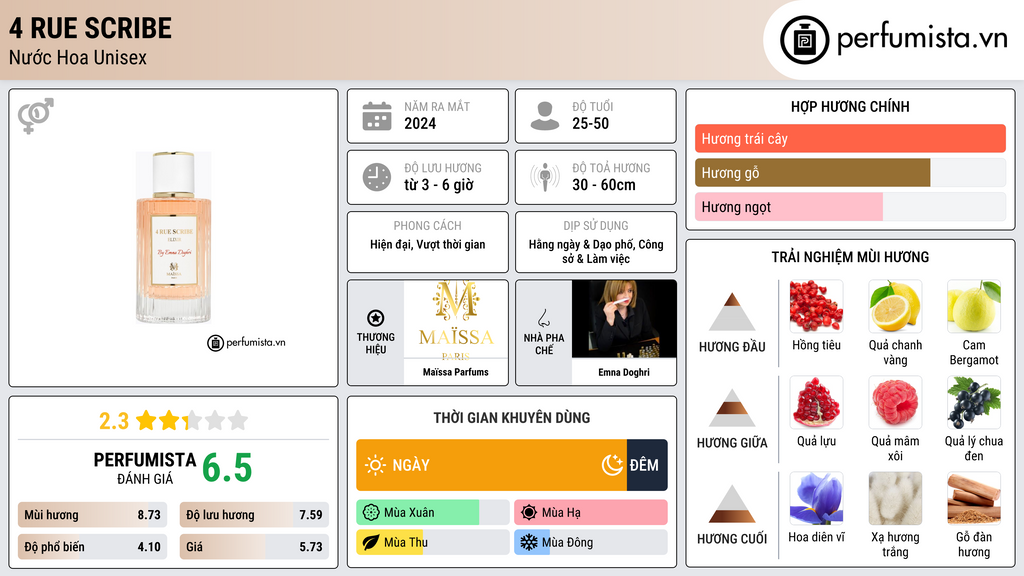Viewport: 1024px width, 576px height.
Task: Click the Hương ngọt accord bar
Action: (850, 206)
